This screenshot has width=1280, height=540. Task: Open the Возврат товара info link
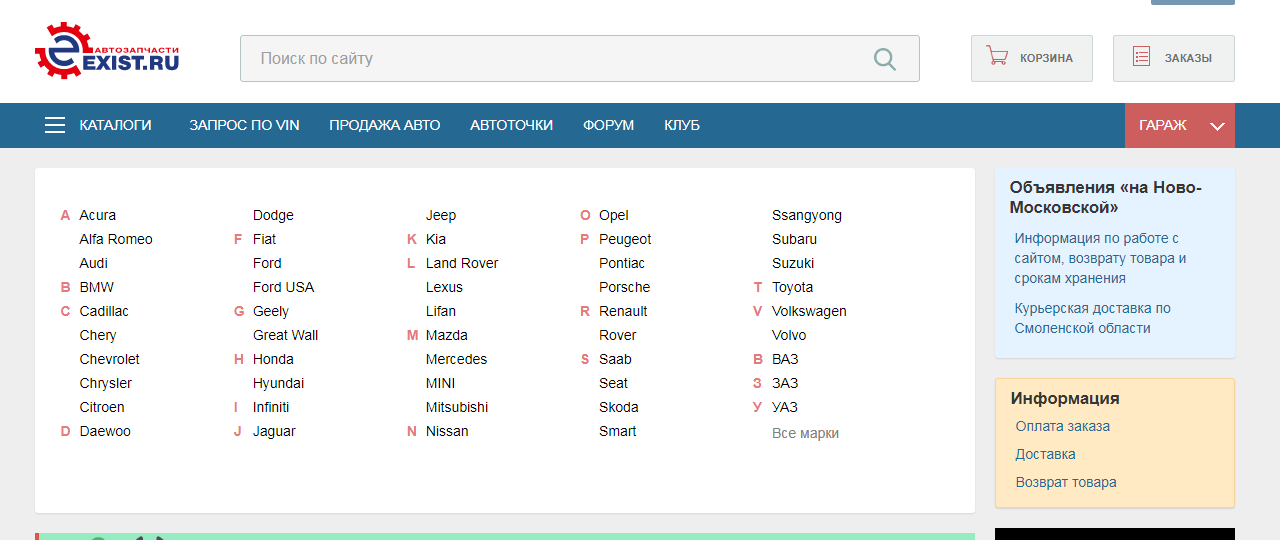point(1066,482)
